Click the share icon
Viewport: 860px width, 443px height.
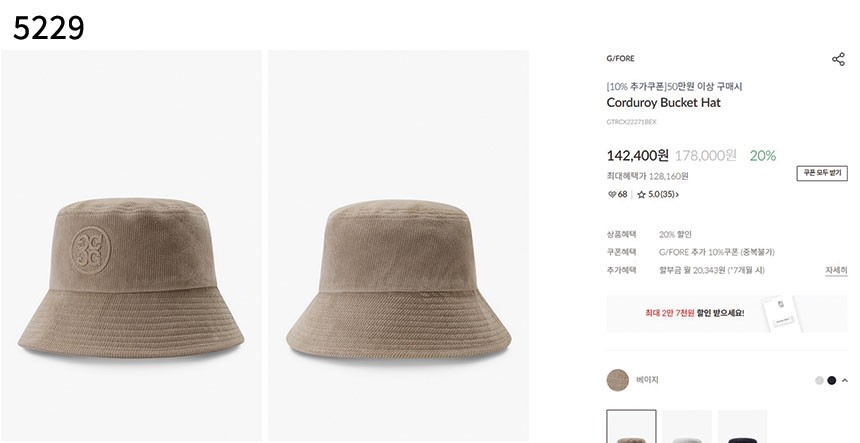pos(838,59)
